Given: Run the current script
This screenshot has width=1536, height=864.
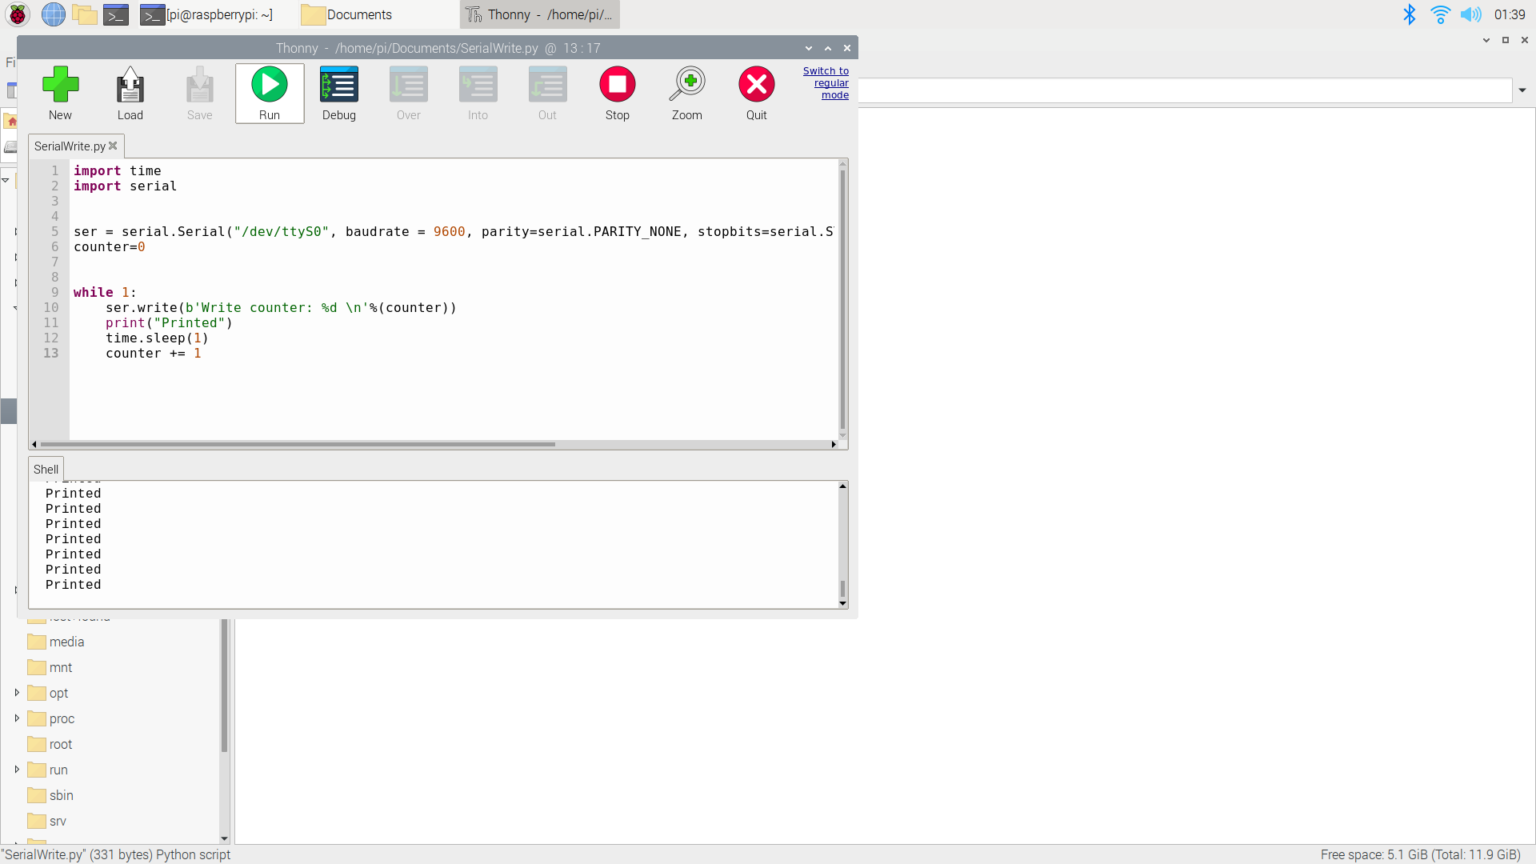Looking at the screenshot, I should tap(269, 93).
